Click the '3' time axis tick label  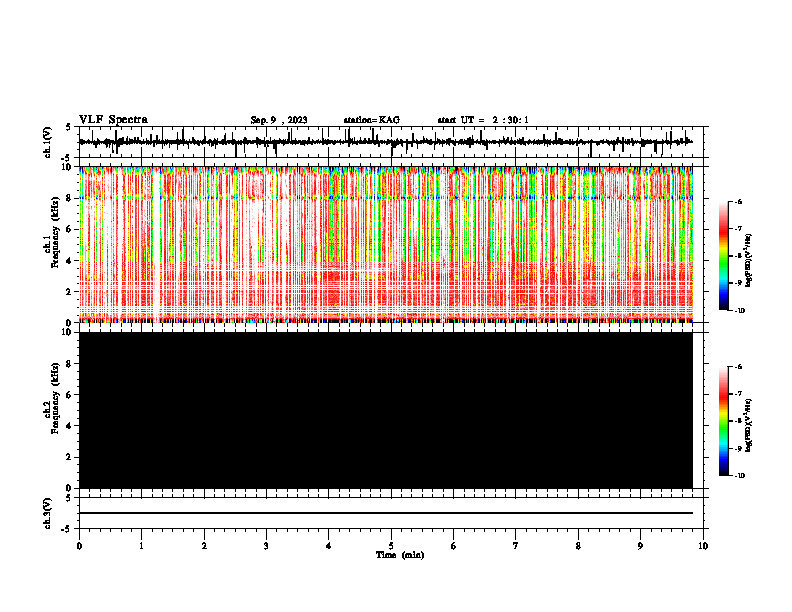coord(266,546)
